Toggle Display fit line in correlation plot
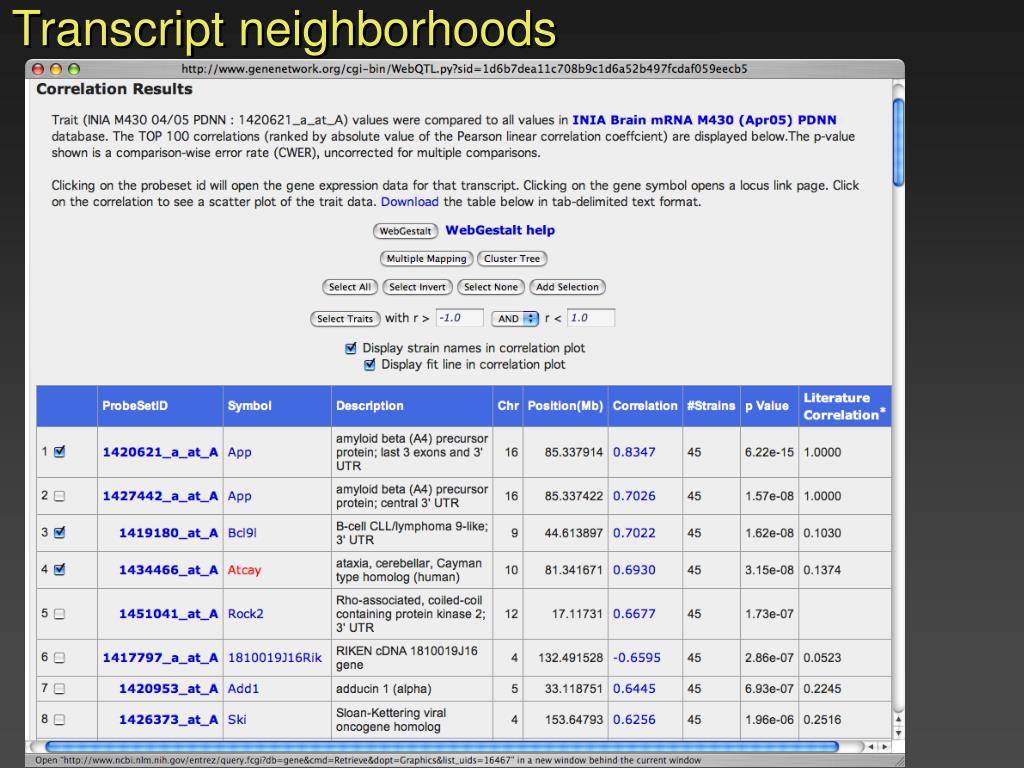This screenshot has width=1024, height=768. click(370, 364)
